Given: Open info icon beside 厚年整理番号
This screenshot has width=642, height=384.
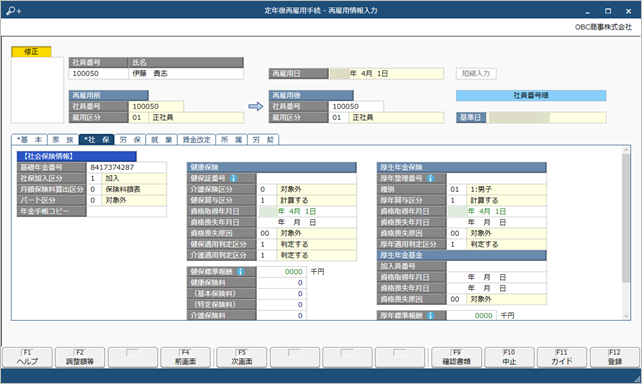Looking at the screenshot, I should (x=430, y=178).
